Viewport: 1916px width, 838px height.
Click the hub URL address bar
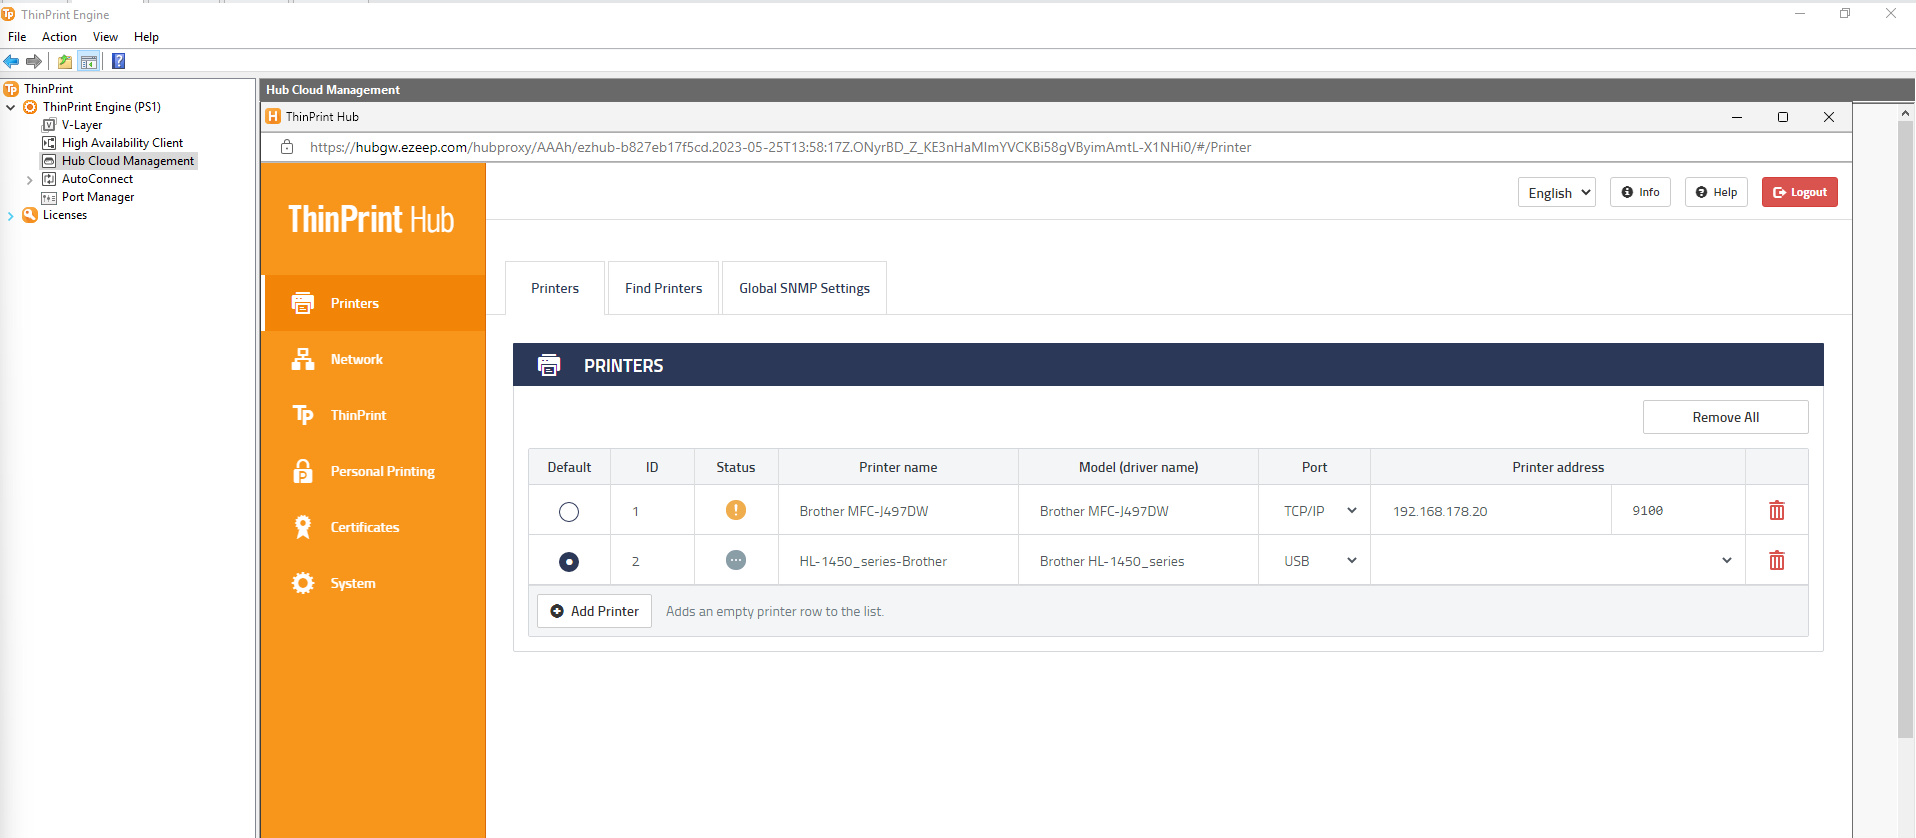(x=780, y=147)
